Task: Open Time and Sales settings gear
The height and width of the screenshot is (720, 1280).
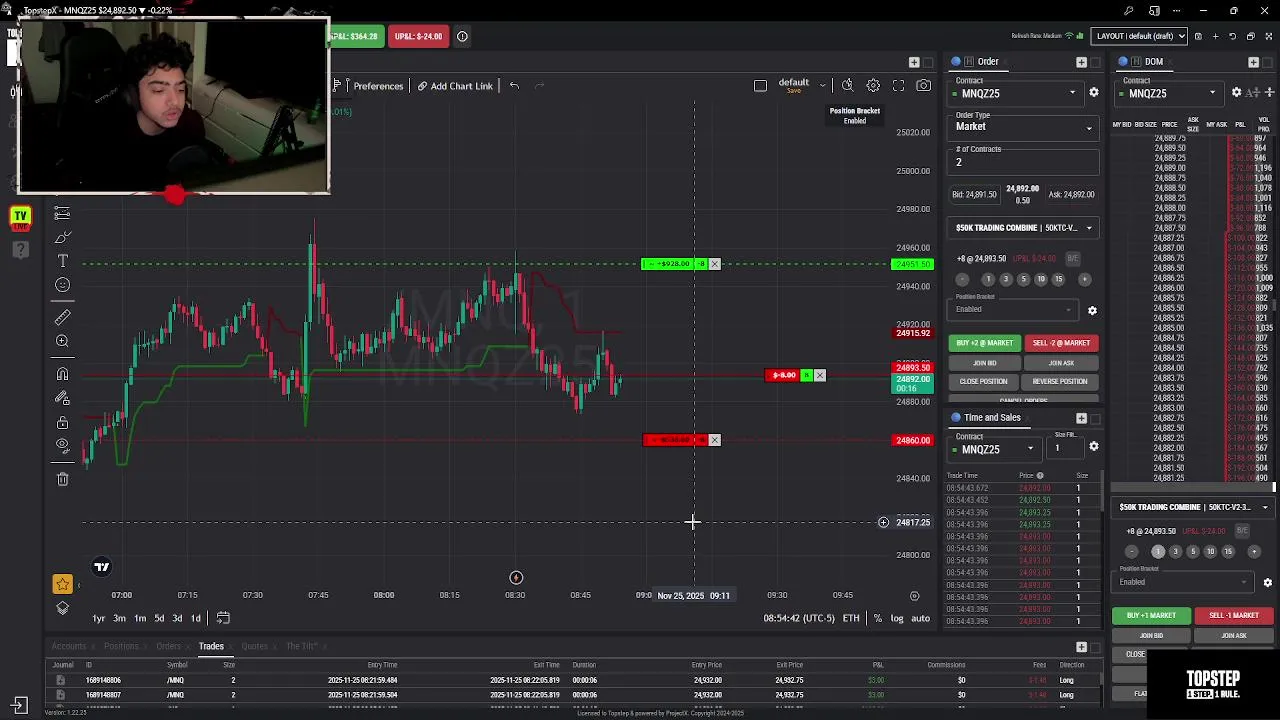Action: pos(1094,447)
